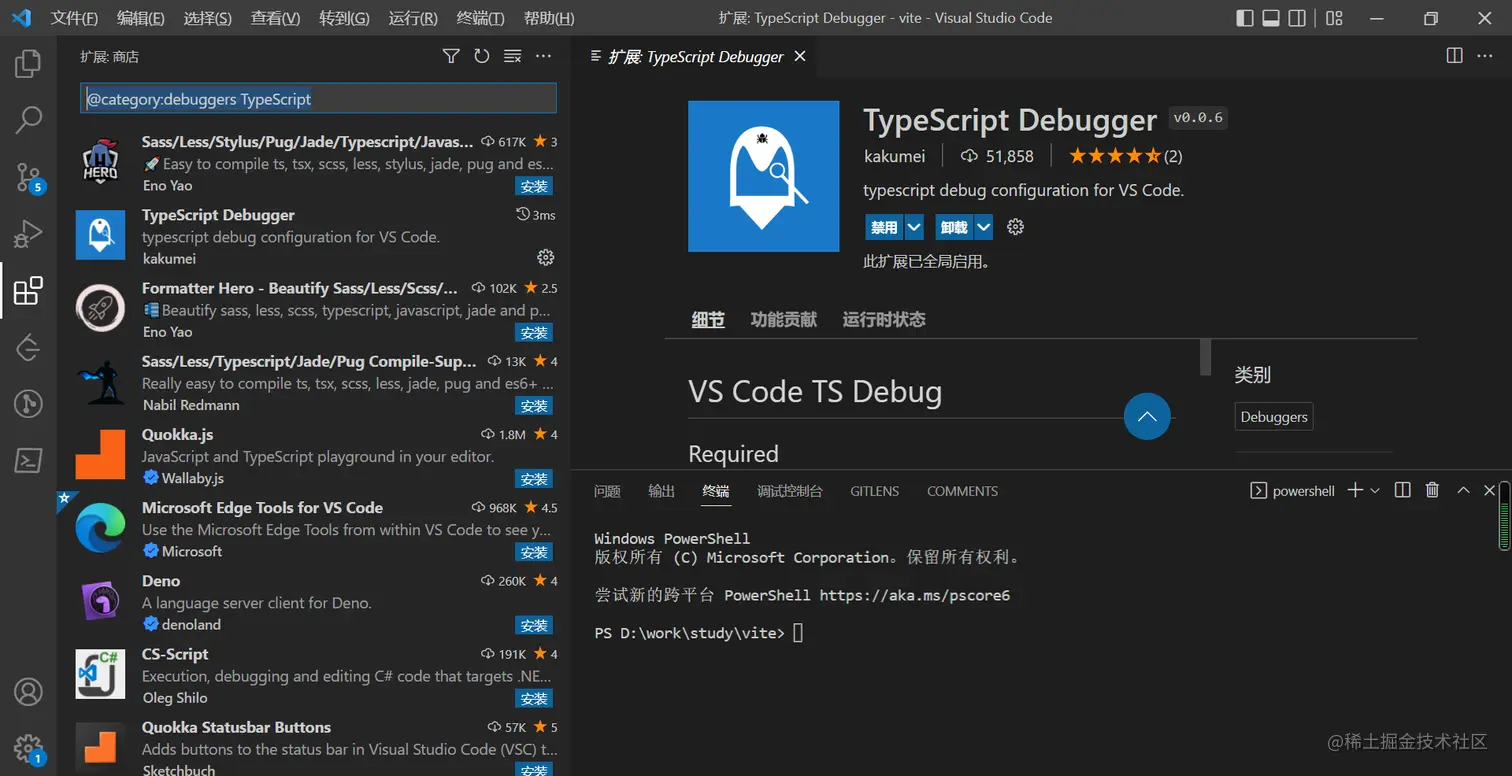Select the Extensions view icon
Screen dimensions: 1512x776
[x=28, y=291]
